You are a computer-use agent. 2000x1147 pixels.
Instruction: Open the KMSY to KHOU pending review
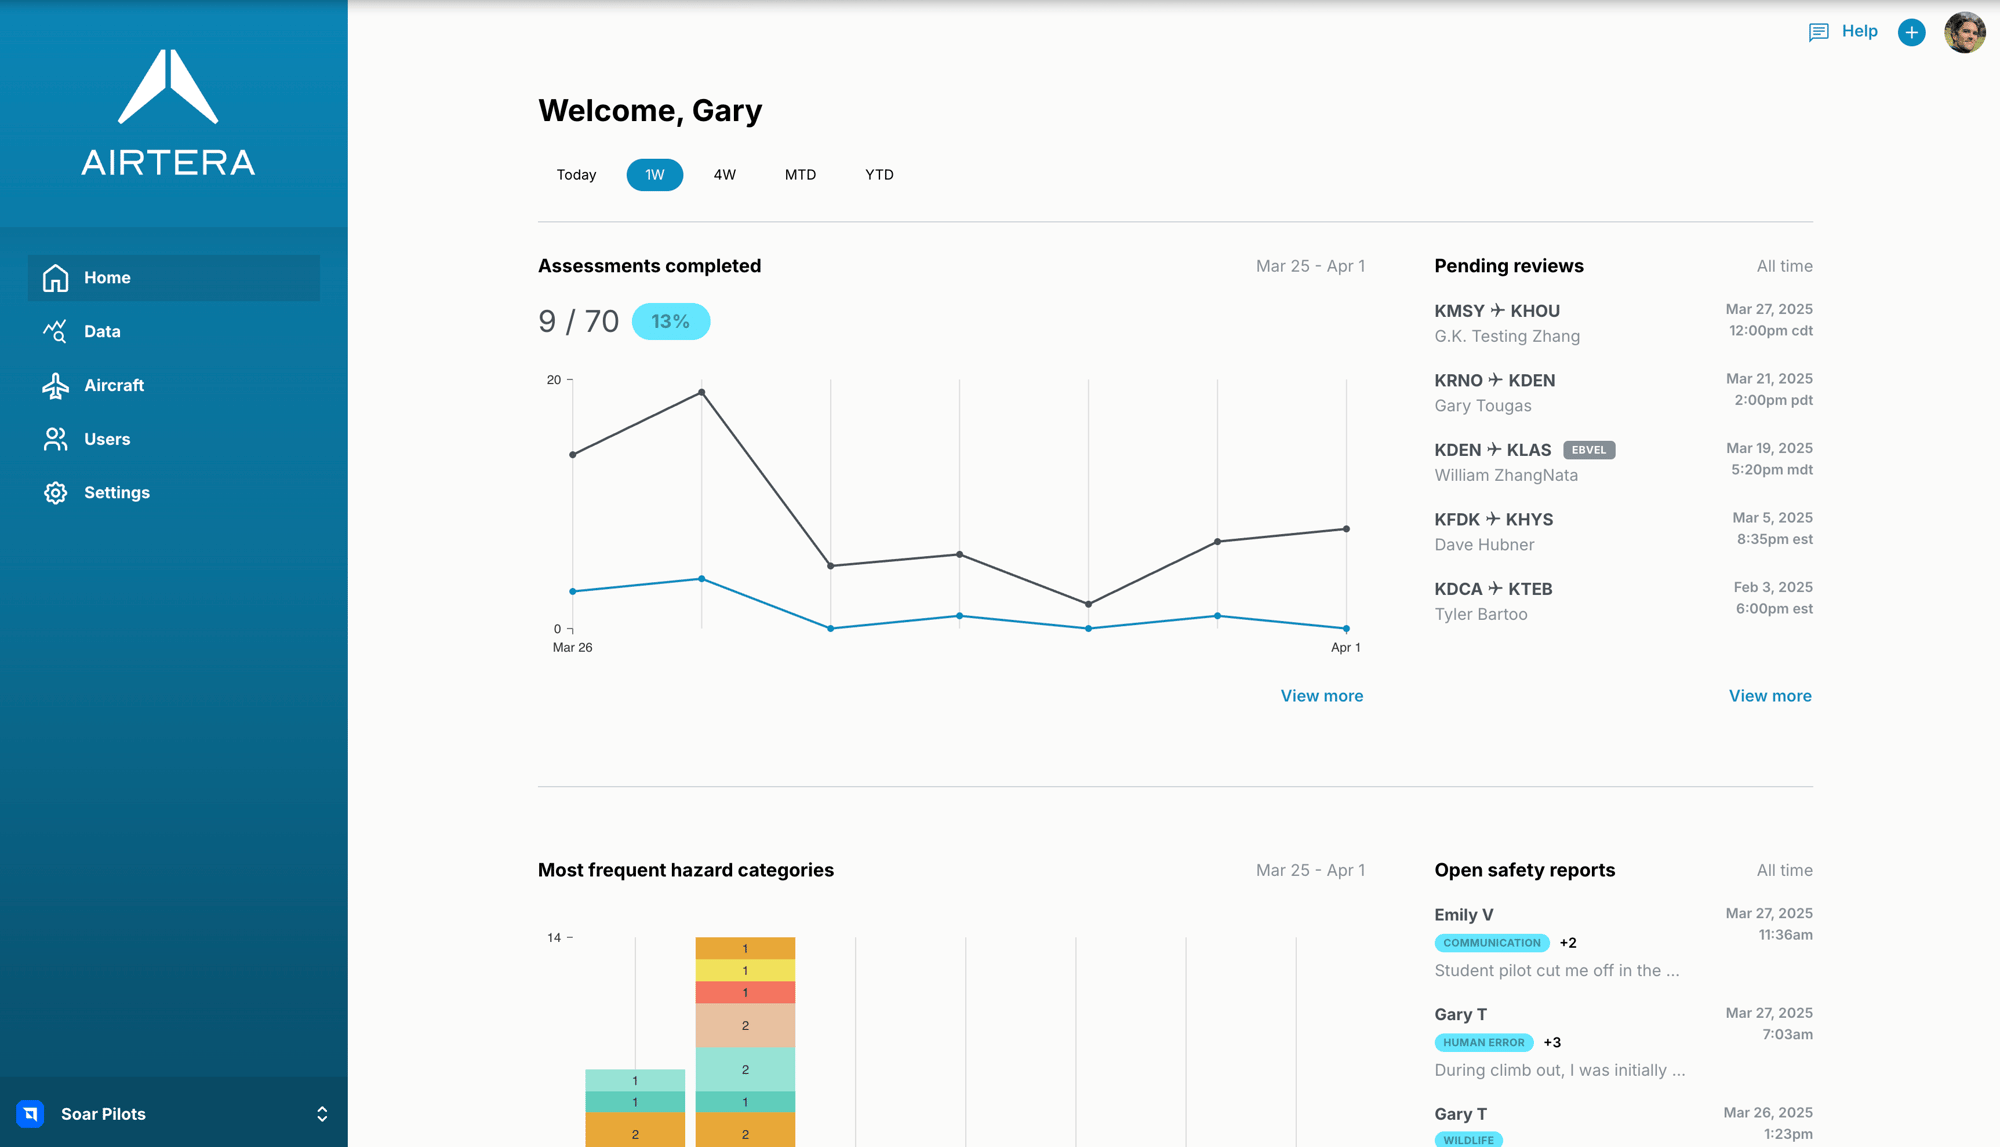pyautogui.click(x=1623, y=323)
